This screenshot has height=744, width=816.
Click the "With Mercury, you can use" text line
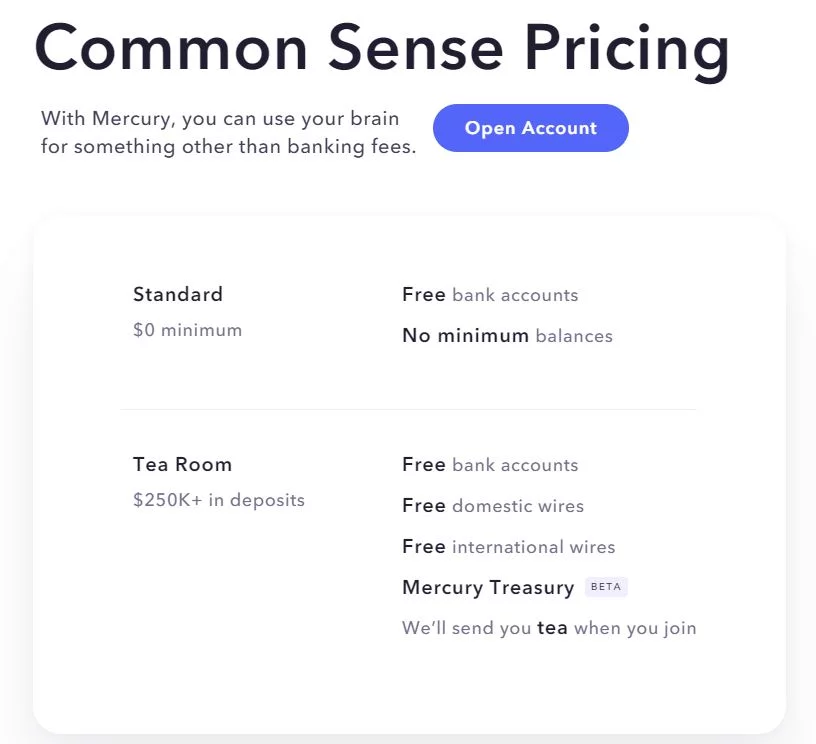220,118
